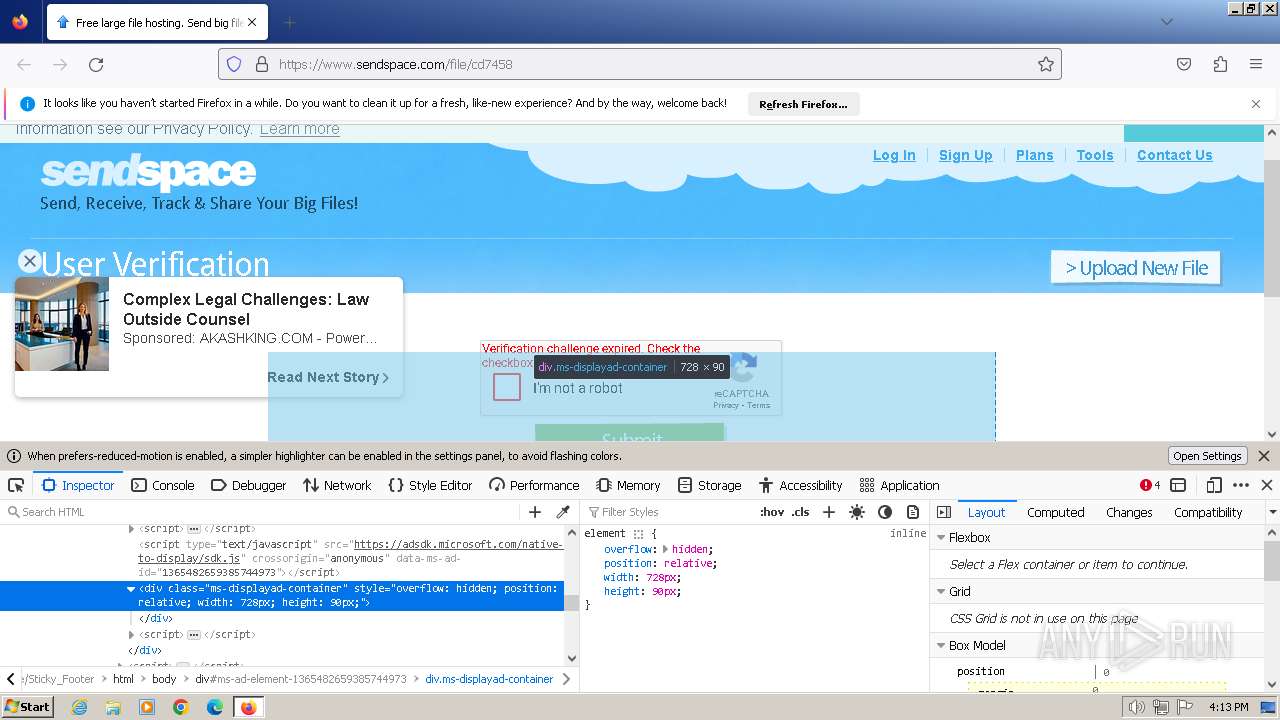Toggle .cls class panel
The image size is (1280, 720).
[x=800, y=512]
